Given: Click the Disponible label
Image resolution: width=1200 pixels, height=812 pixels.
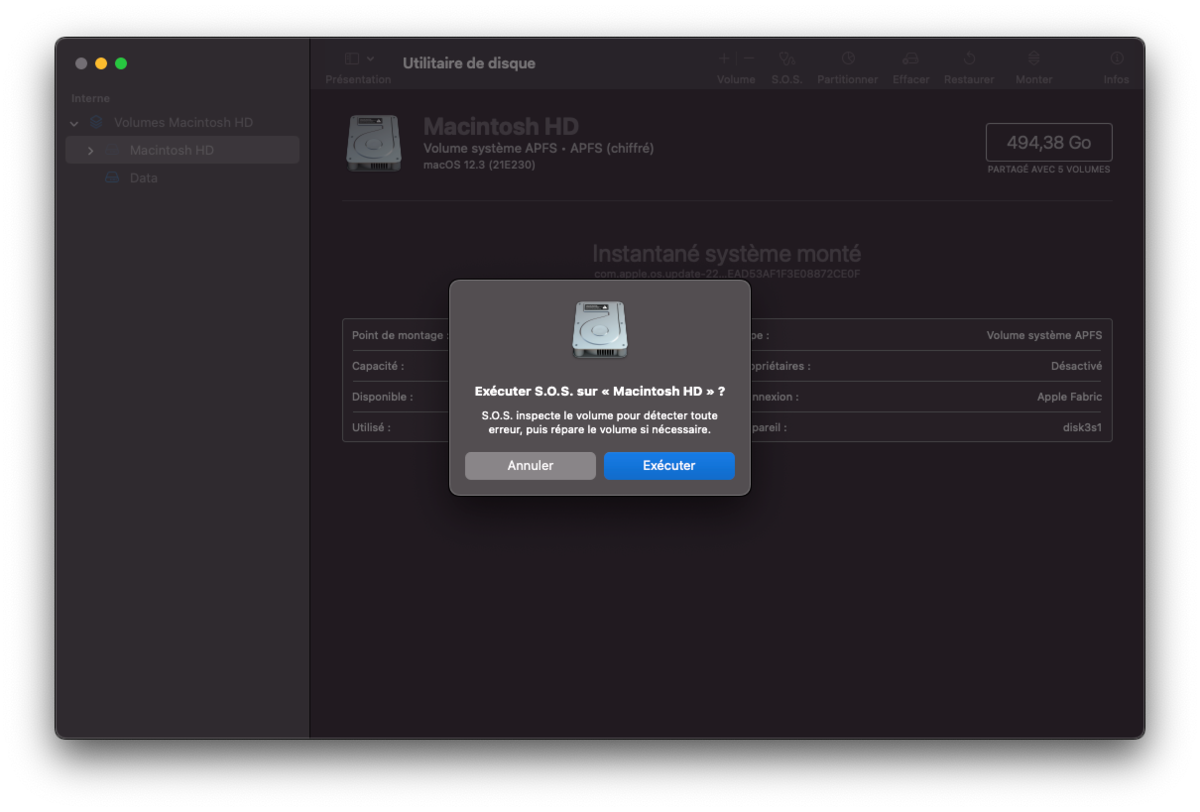Looking at the screenshot, I should [382, 397].
